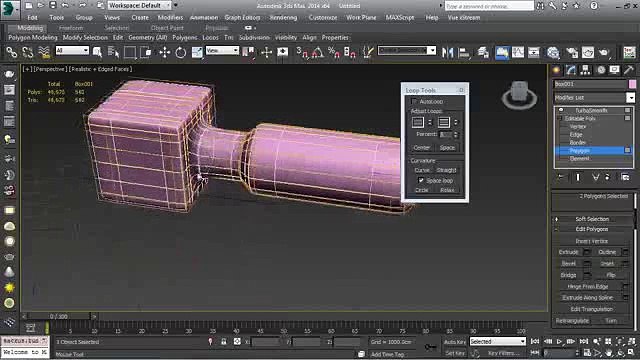
Task: Open Render Setup icon
Action: (x=571, y=52)
